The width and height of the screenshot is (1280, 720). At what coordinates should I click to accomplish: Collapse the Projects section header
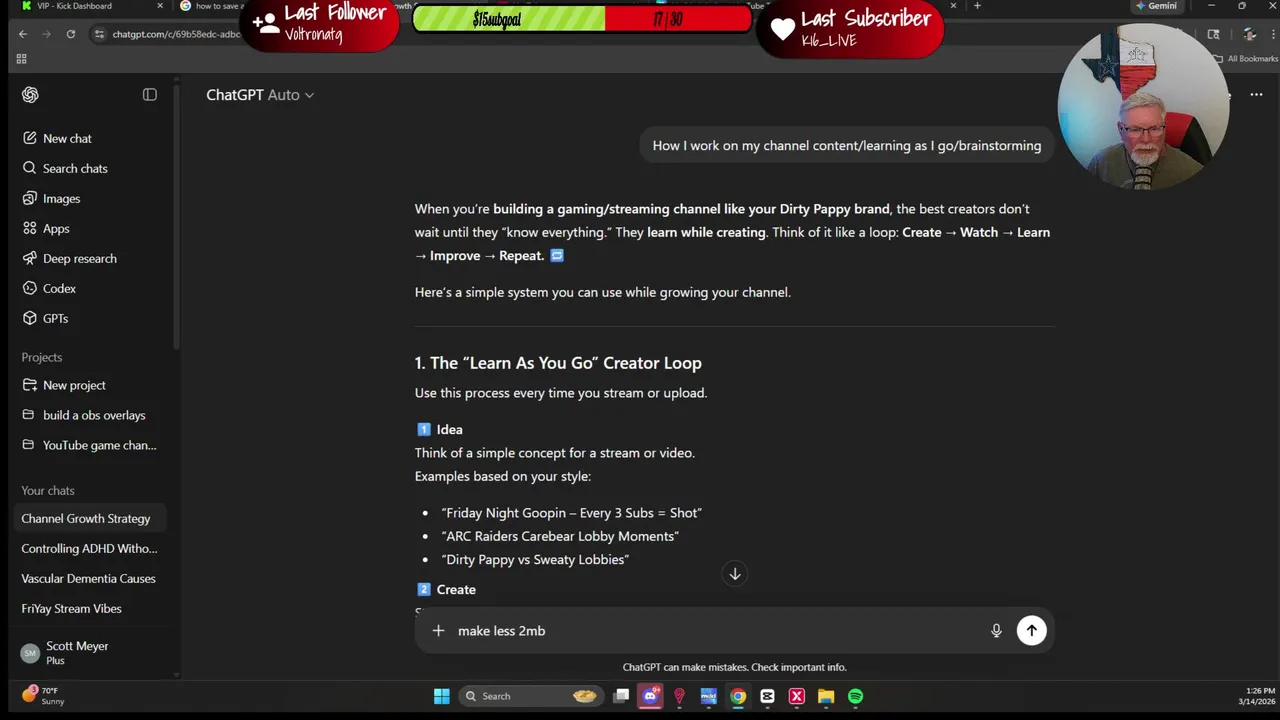(42, 357)
